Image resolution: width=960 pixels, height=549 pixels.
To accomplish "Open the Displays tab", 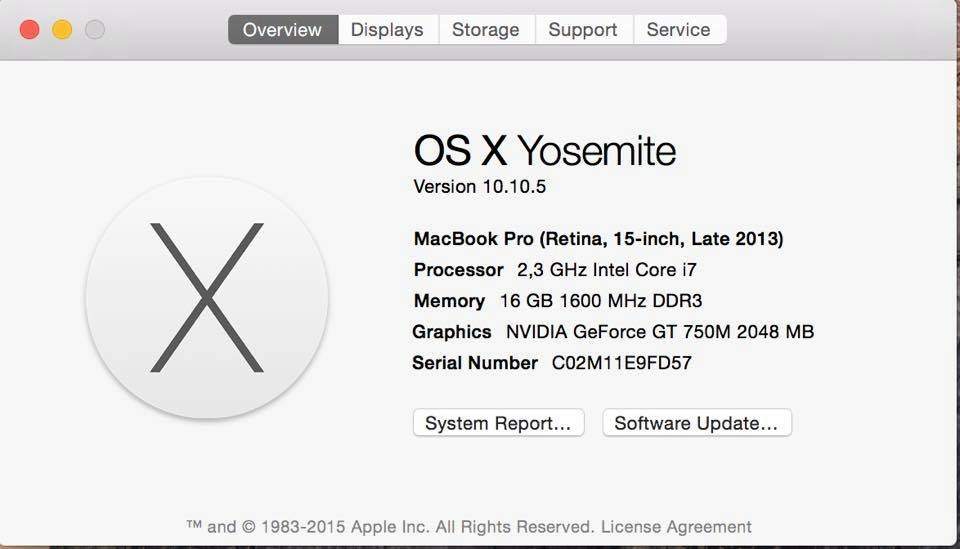I will [387, 30].
